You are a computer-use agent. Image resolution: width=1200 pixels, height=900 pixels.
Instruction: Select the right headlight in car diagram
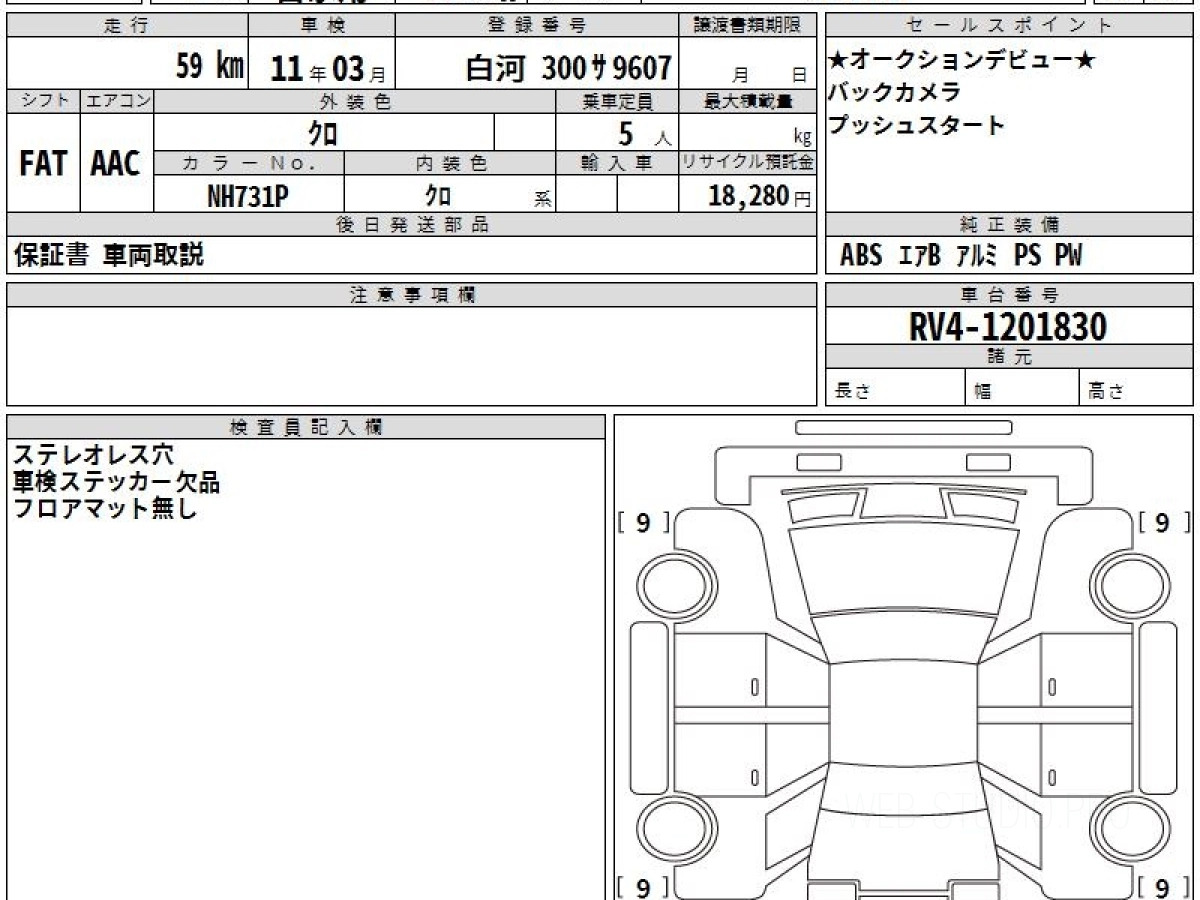pyautogui.click(x=981, y=507)
